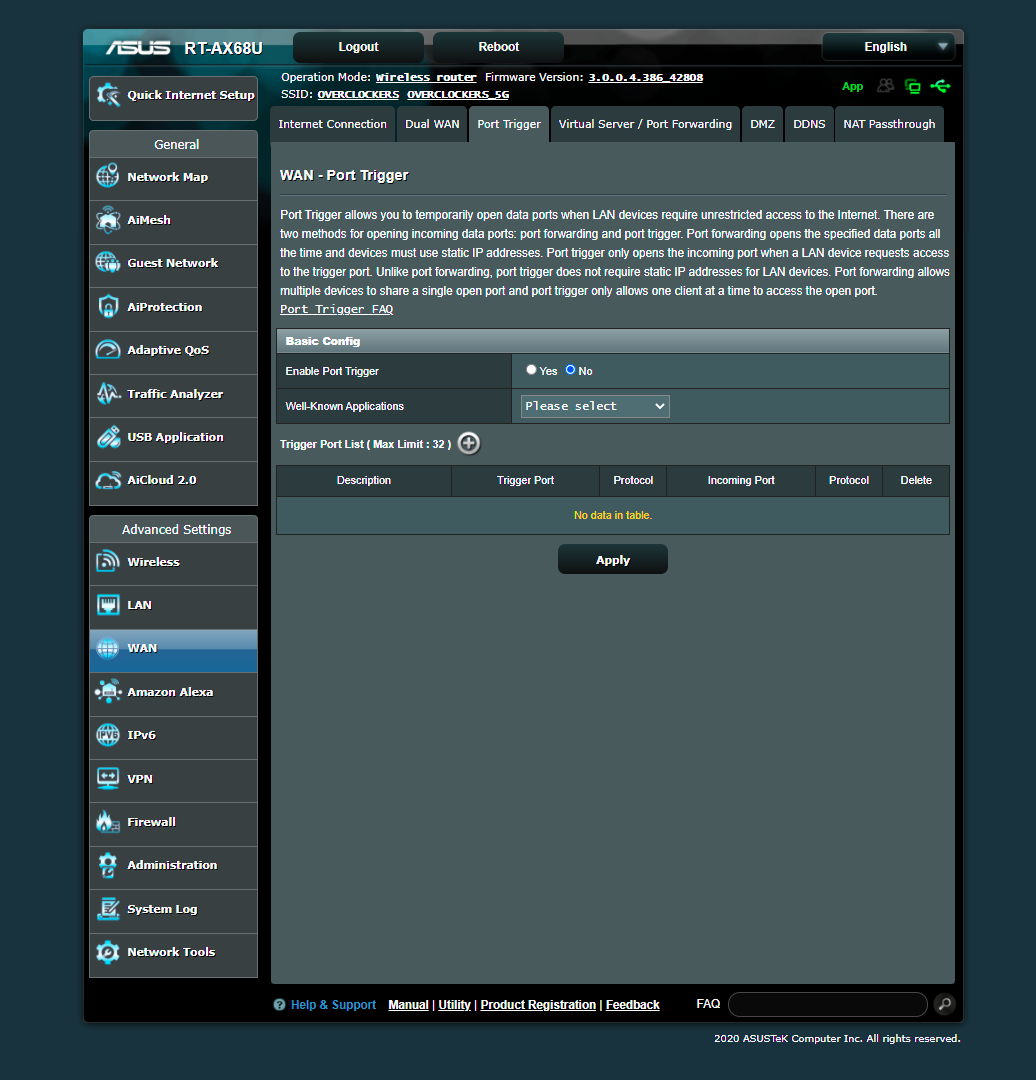This screenshot has height=1080, width=1036.
Task: Open Quick Internet Setup wizard icon
Action: (x=108, y=95)
